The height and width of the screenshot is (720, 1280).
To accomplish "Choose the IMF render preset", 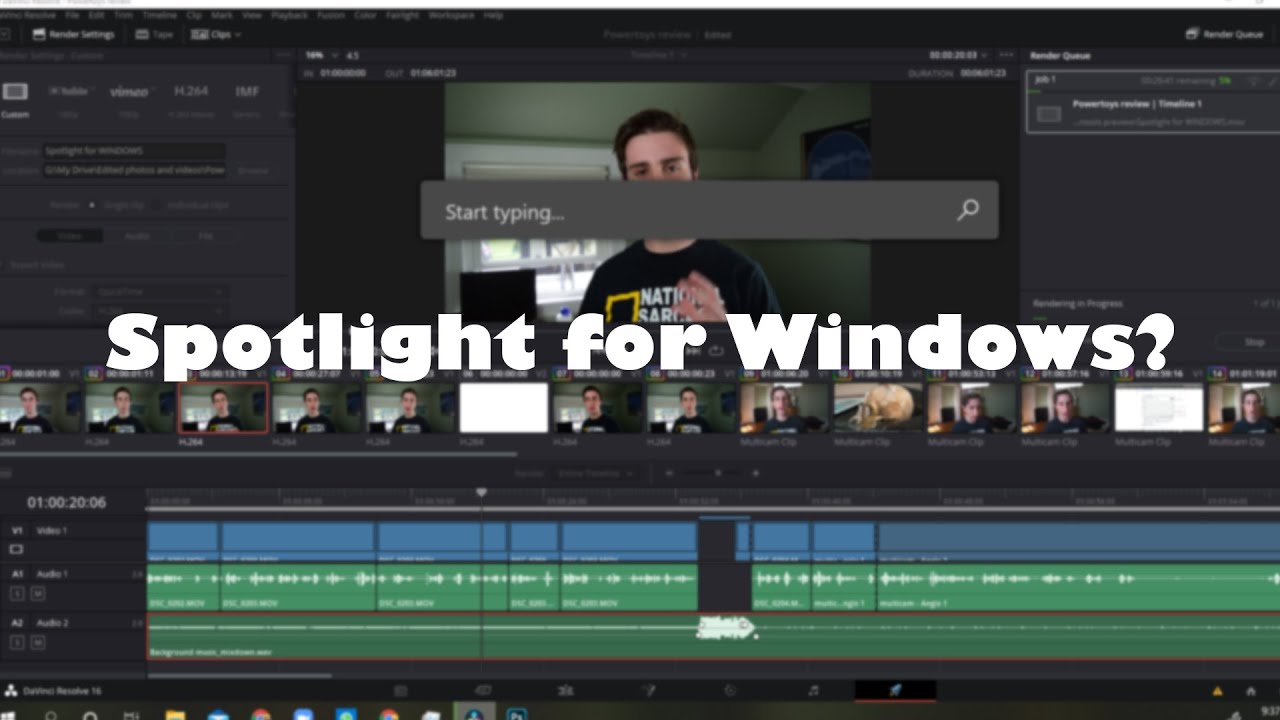I will point(247,91).
